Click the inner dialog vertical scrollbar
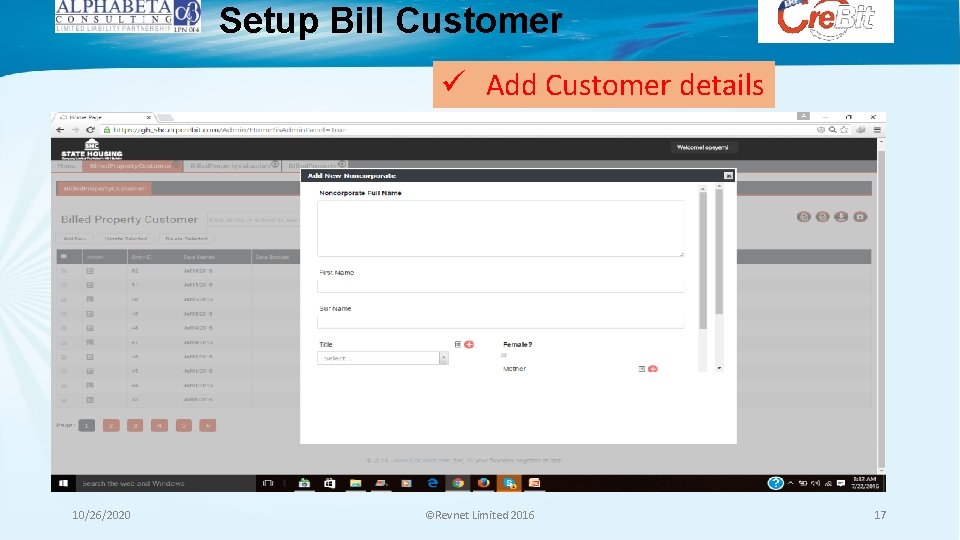 click(703, 261)
